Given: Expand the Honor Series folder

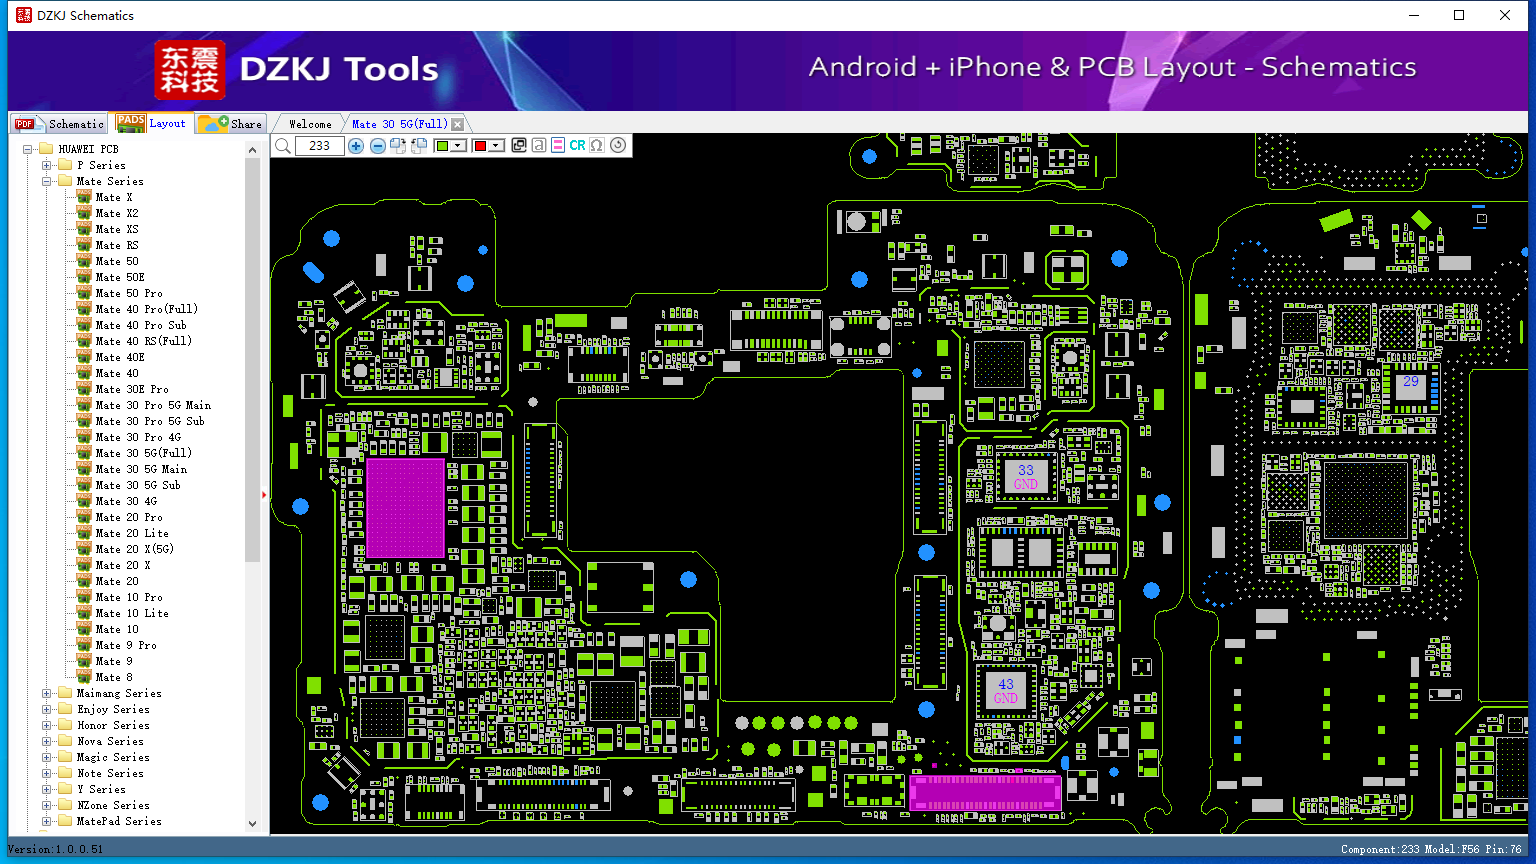Looking at the screenshot, I should [46, 725].
